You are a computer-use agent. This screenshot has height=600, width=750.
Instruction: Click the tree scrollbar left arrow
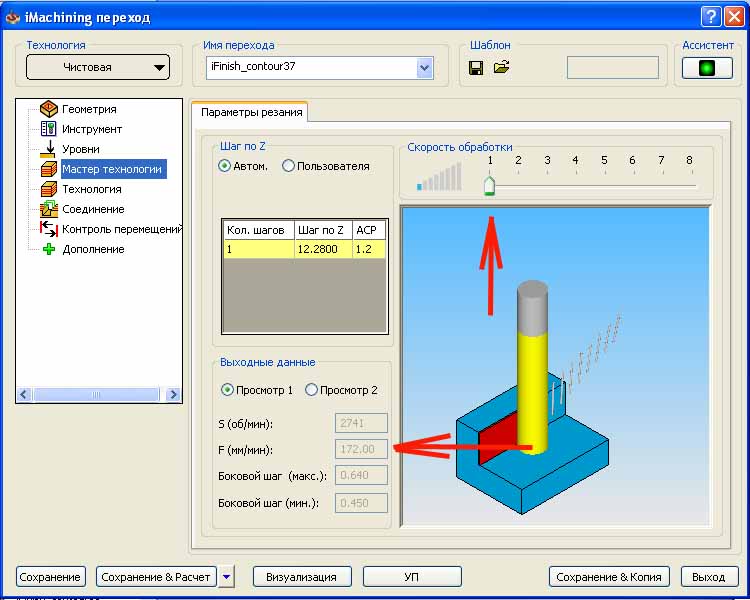pyautogui.click(x=23, y=394)
